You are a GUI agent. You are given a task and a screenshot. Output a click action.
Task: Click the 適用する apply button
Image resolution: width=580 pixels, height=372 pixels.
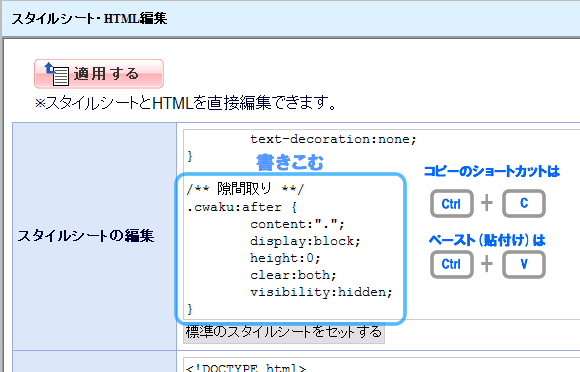pyautogui.click(x=99, y=74)
